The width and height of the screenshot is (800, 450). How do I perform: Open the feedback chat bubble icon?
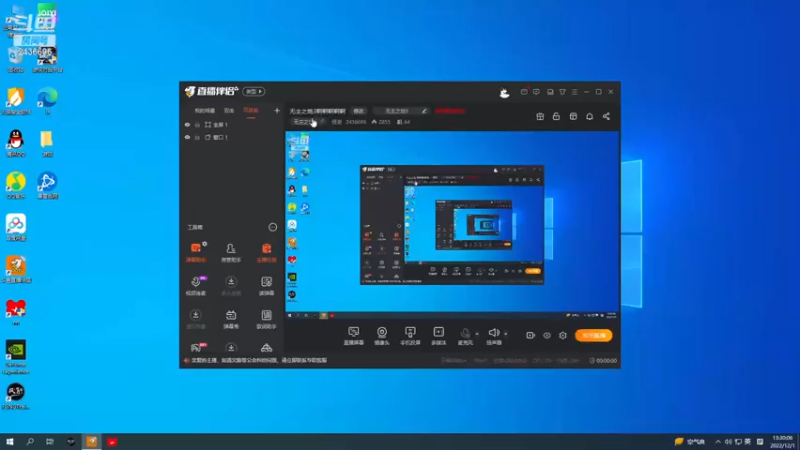pyautogui.click(x=536, y=92)
